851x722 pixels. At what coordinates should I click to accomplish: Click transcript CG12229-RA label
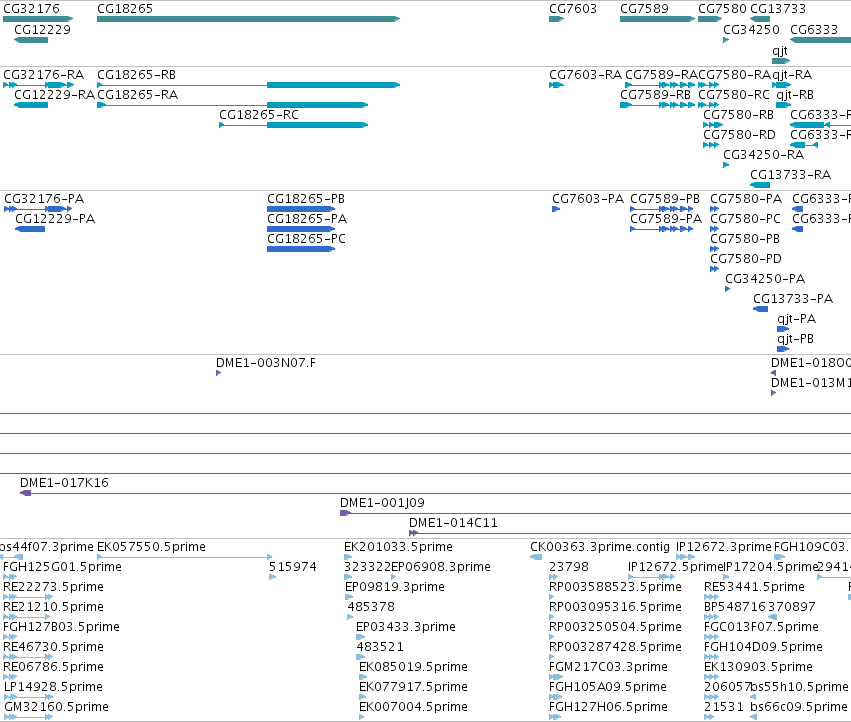[54, 94]
